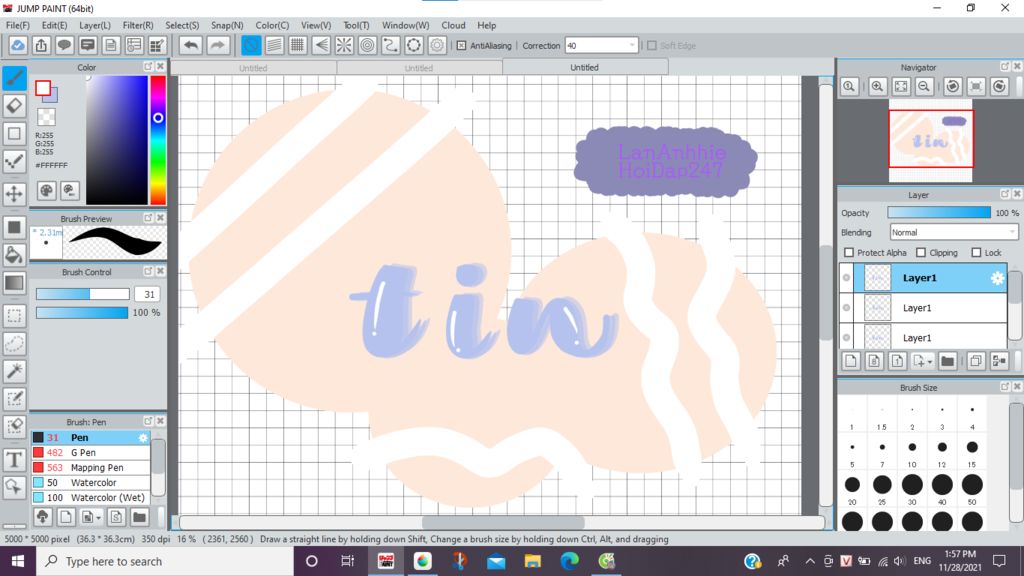
Task: Click the cloud save icon in toolbar
Action: (18, 45)
